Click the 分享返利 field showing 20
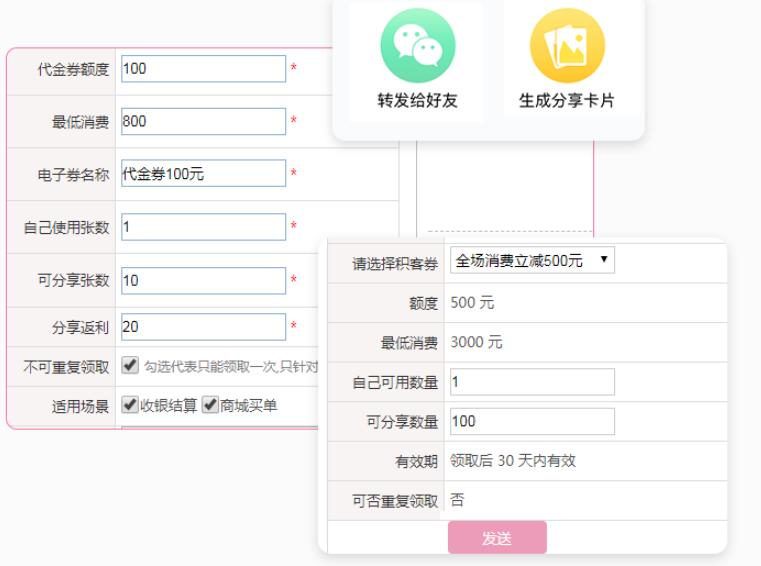Viewport: 761px width, 566px height. (203, 326)
